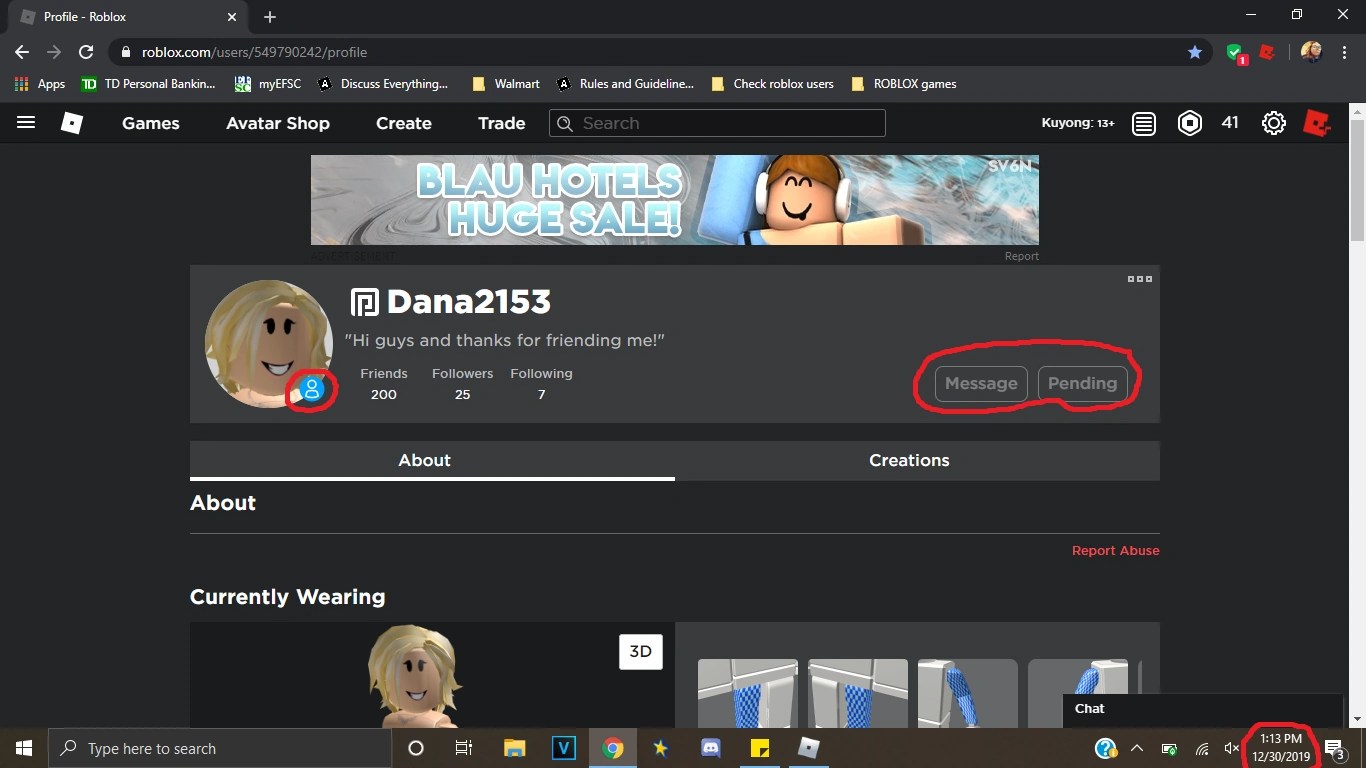This screenshot has height=768, width=1366.
Task: Toggle the Chat panel open
Action: pos(1089,708)
